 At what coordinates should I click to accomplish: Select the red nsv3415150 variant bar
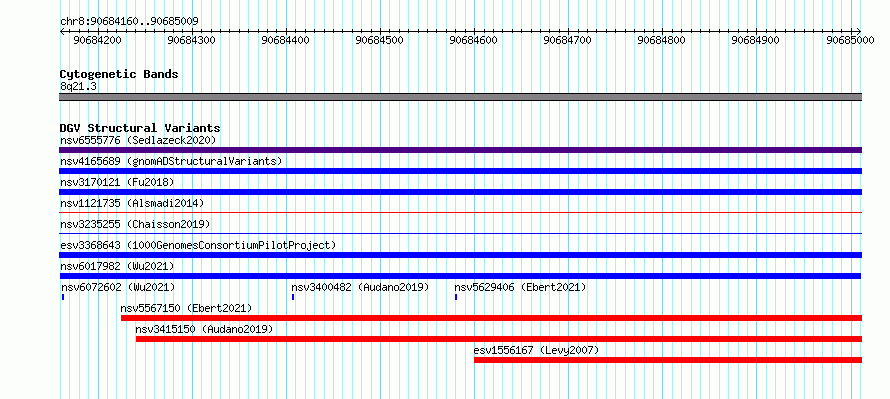pos(499,339)
